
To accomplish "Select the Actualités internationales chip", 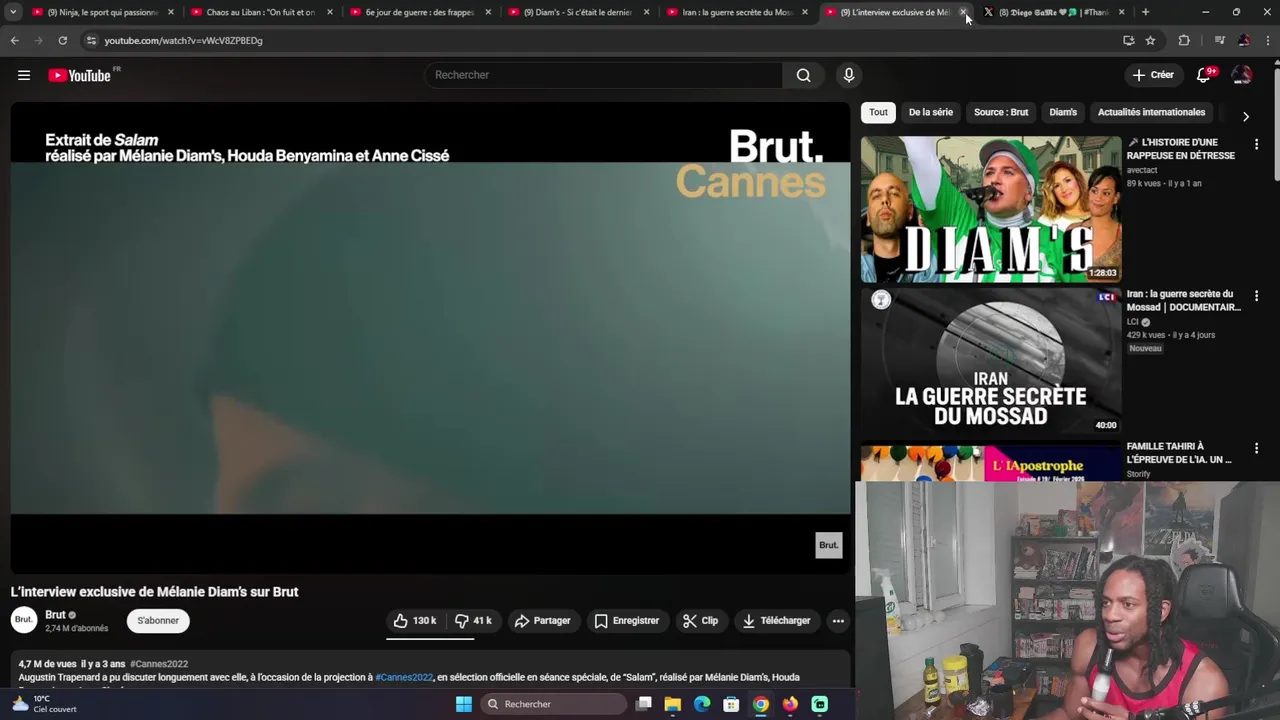I will click(1151, 112).
